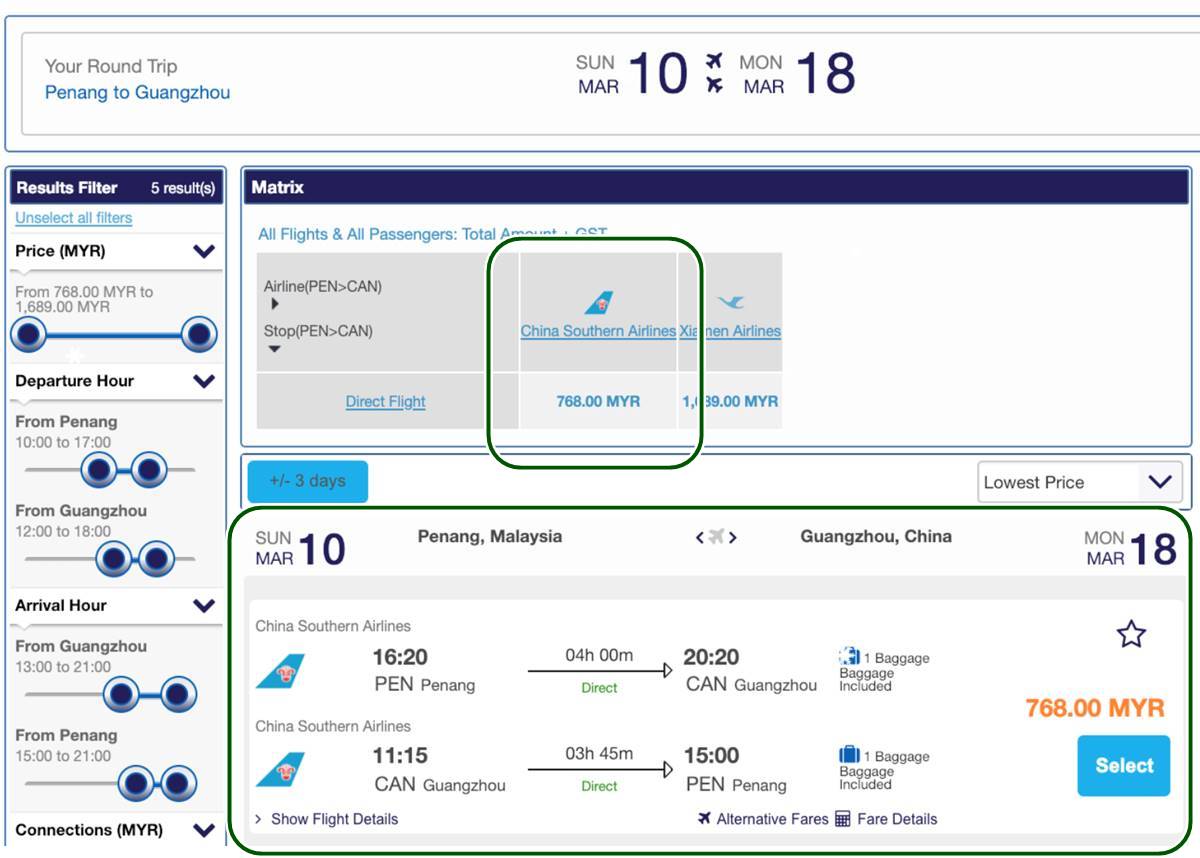Click the 15:00 return arrival time

tap(711, 756)
